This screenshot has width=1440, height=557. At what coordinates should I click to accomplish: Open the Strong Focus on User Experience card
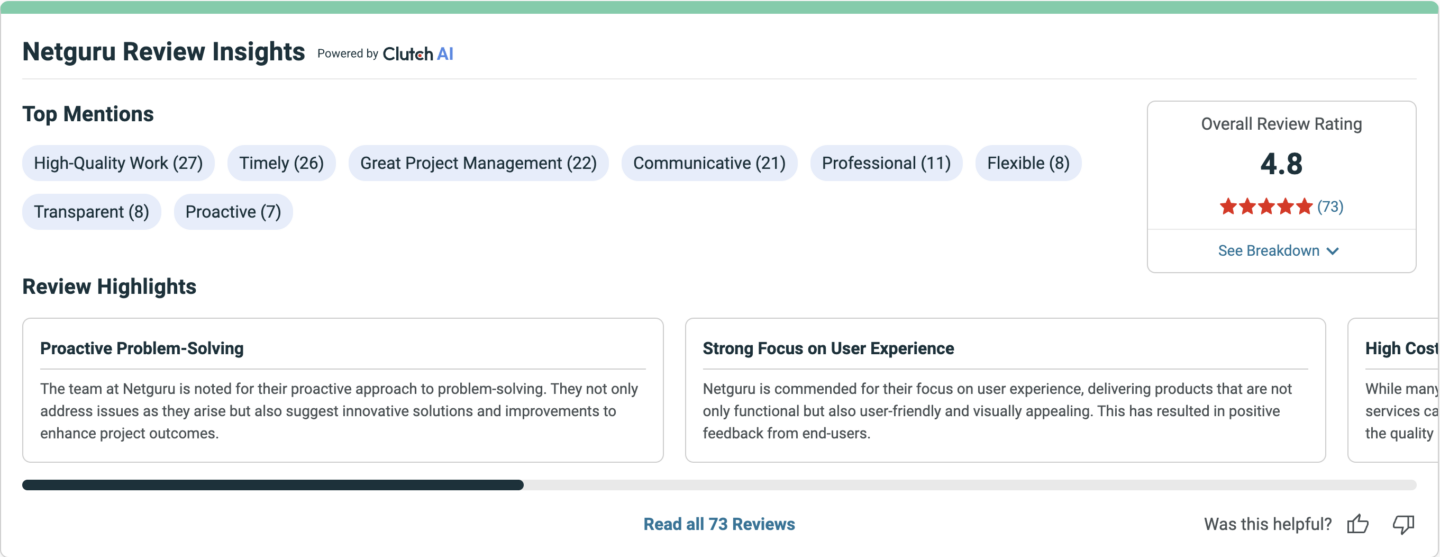pos(1005,390)
